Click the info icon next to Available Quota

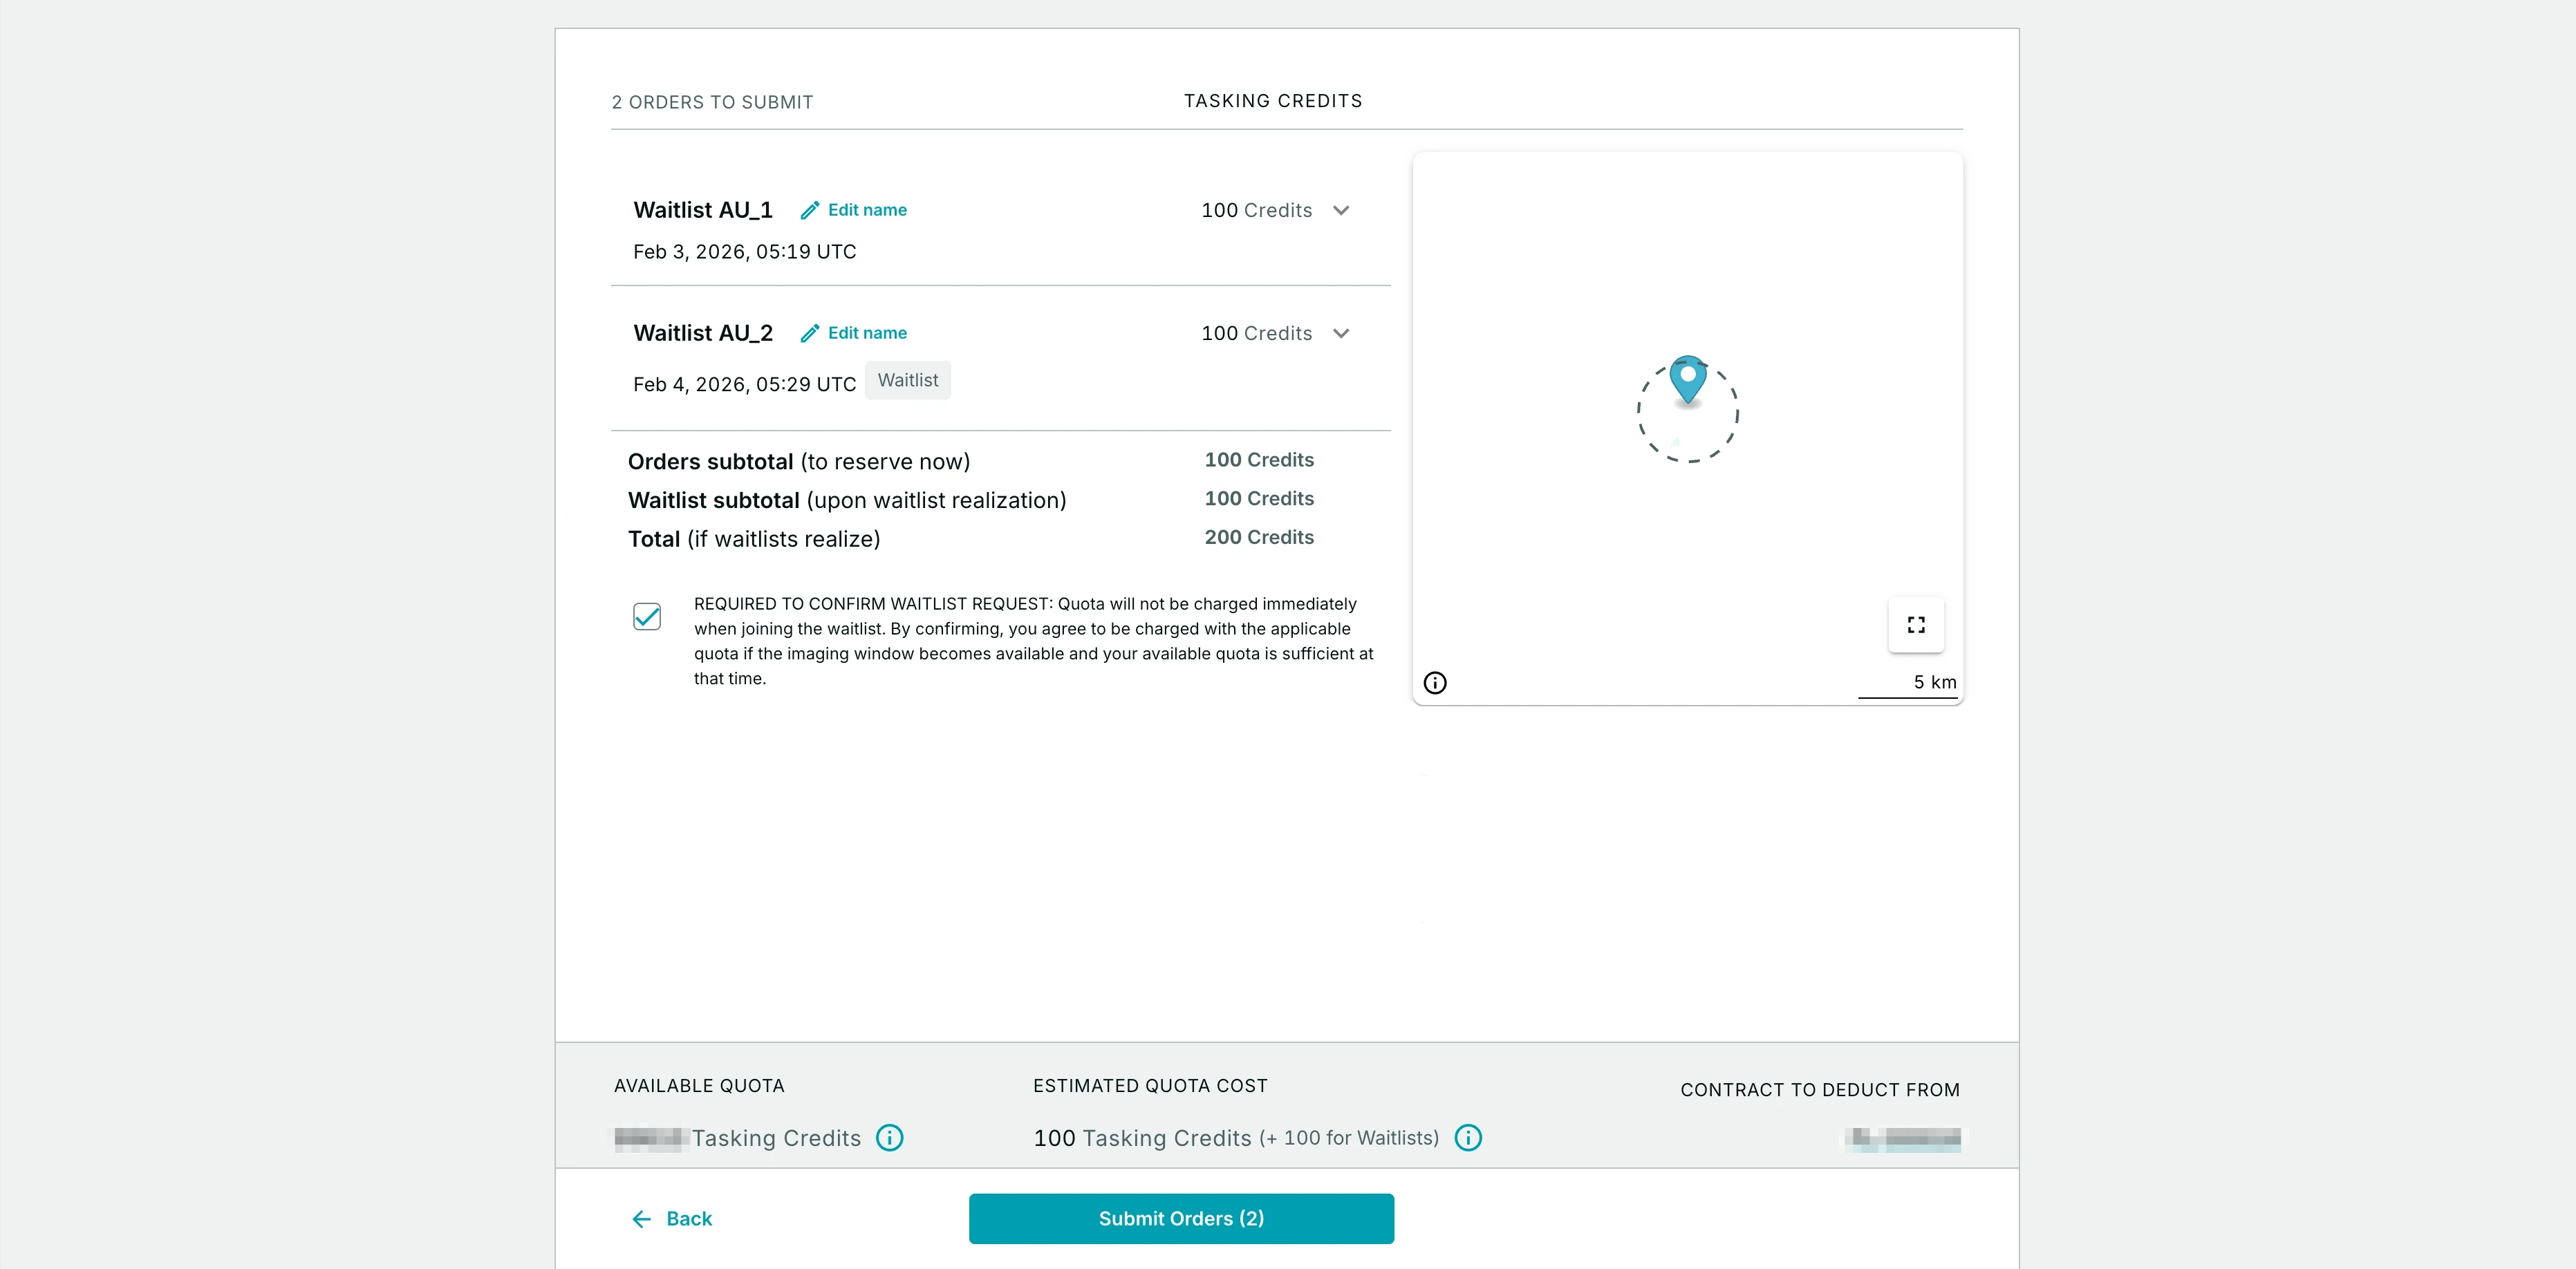click(x=889, y=1138)
